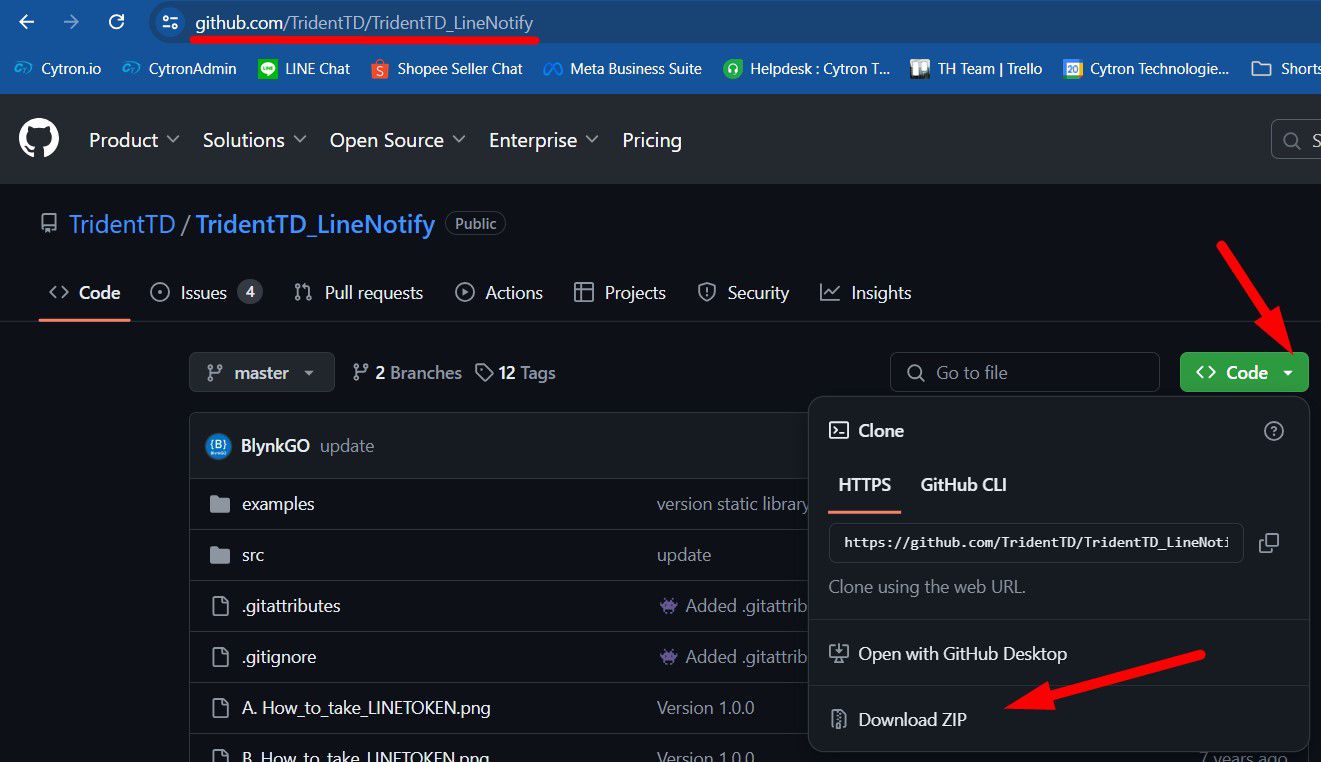Click the Public repository badge
This screenshot has width=1321, height=762.
coord(475,223)
